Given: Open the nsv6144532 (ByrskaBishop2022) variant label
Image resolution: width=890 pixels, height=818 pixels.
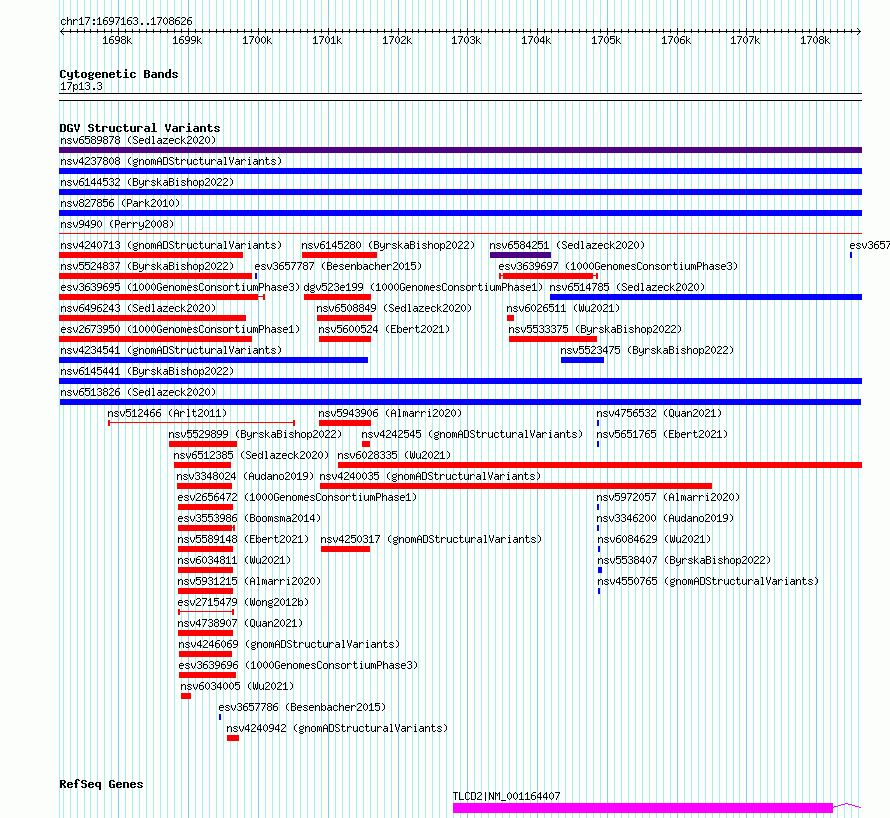Looking at the screenshot, I should tap(147, 182).
